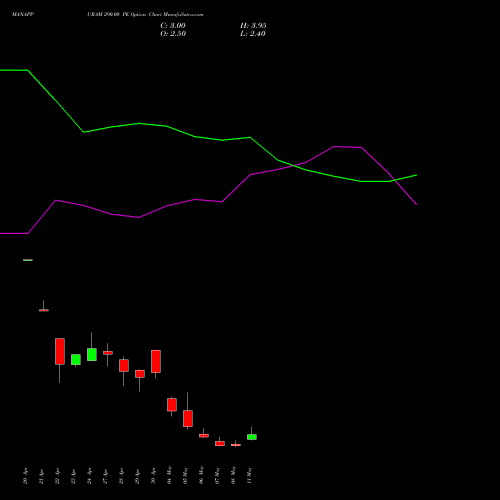This screenshot has width=500, height=500.
Task: Click the '06 May' date label
Action: click(202, 475)
